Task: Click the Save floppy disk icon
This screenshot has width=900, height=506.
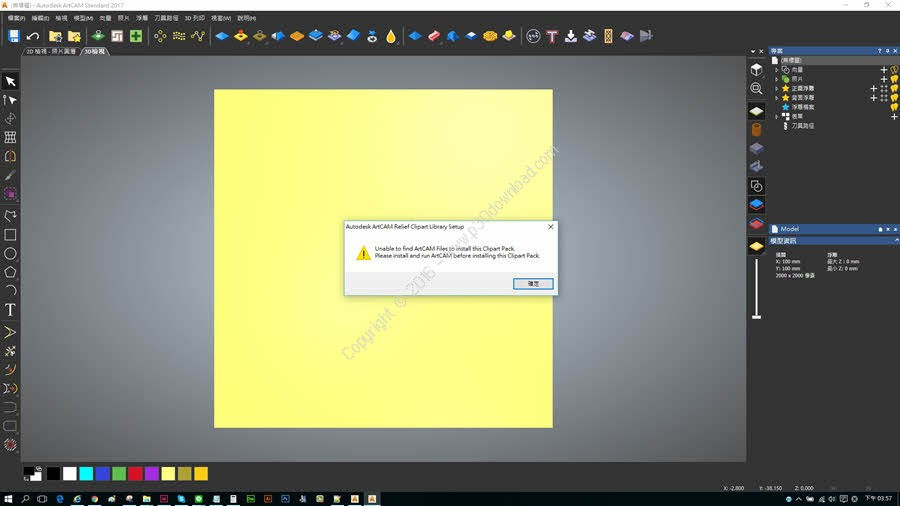Action: 14,36
